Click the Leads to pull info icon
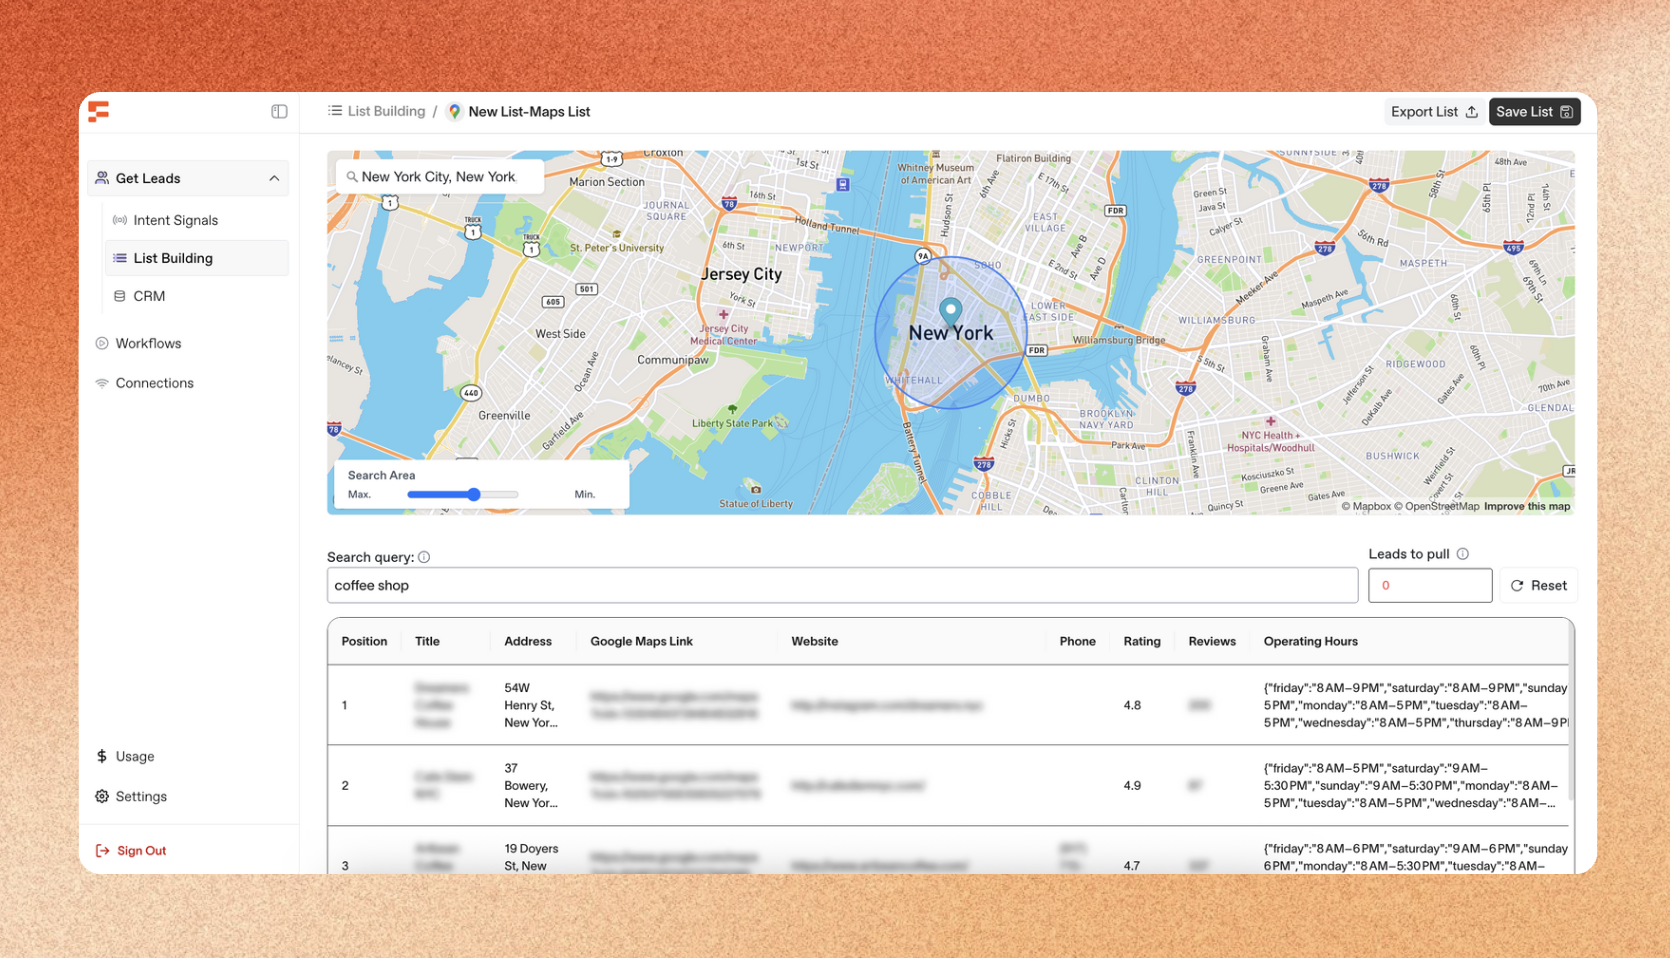The width and height of the screenshot is (1670, 958). (1462, 554)
